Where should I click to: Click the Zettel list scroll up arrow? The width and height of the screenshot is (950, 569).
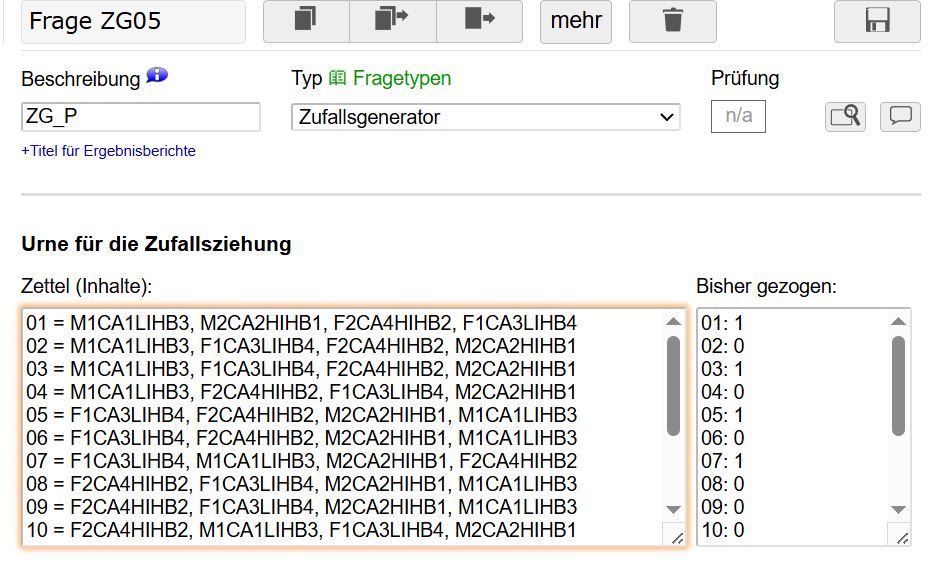coord(673,322)
